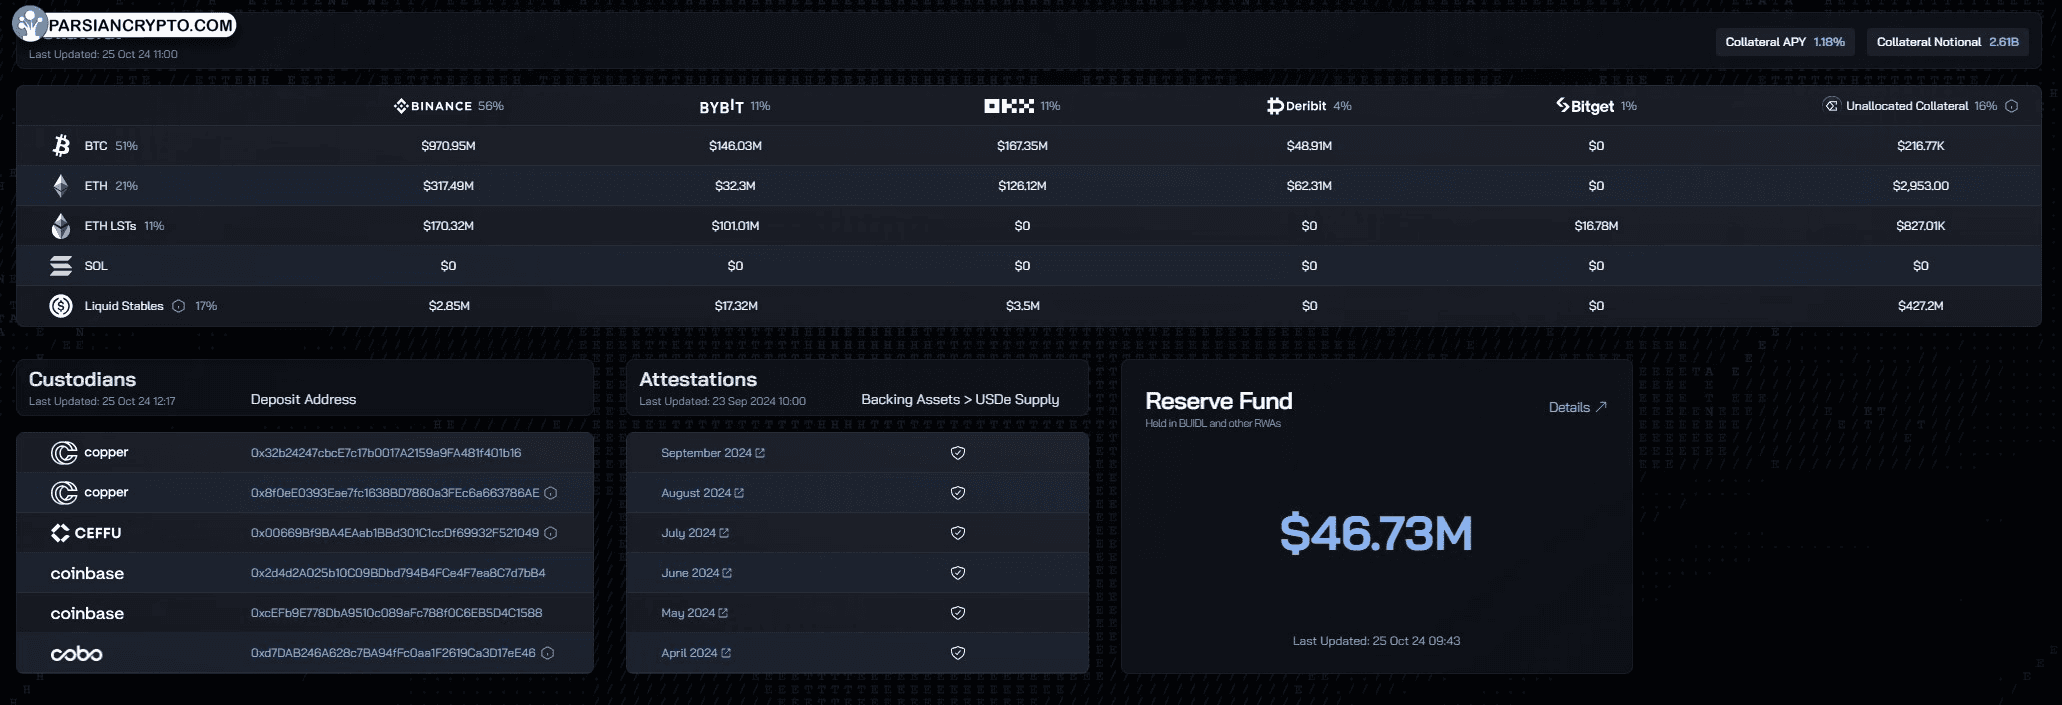Select the OKX ETH value $126.12M
2062x705 pixels.
pos(1022,186)
